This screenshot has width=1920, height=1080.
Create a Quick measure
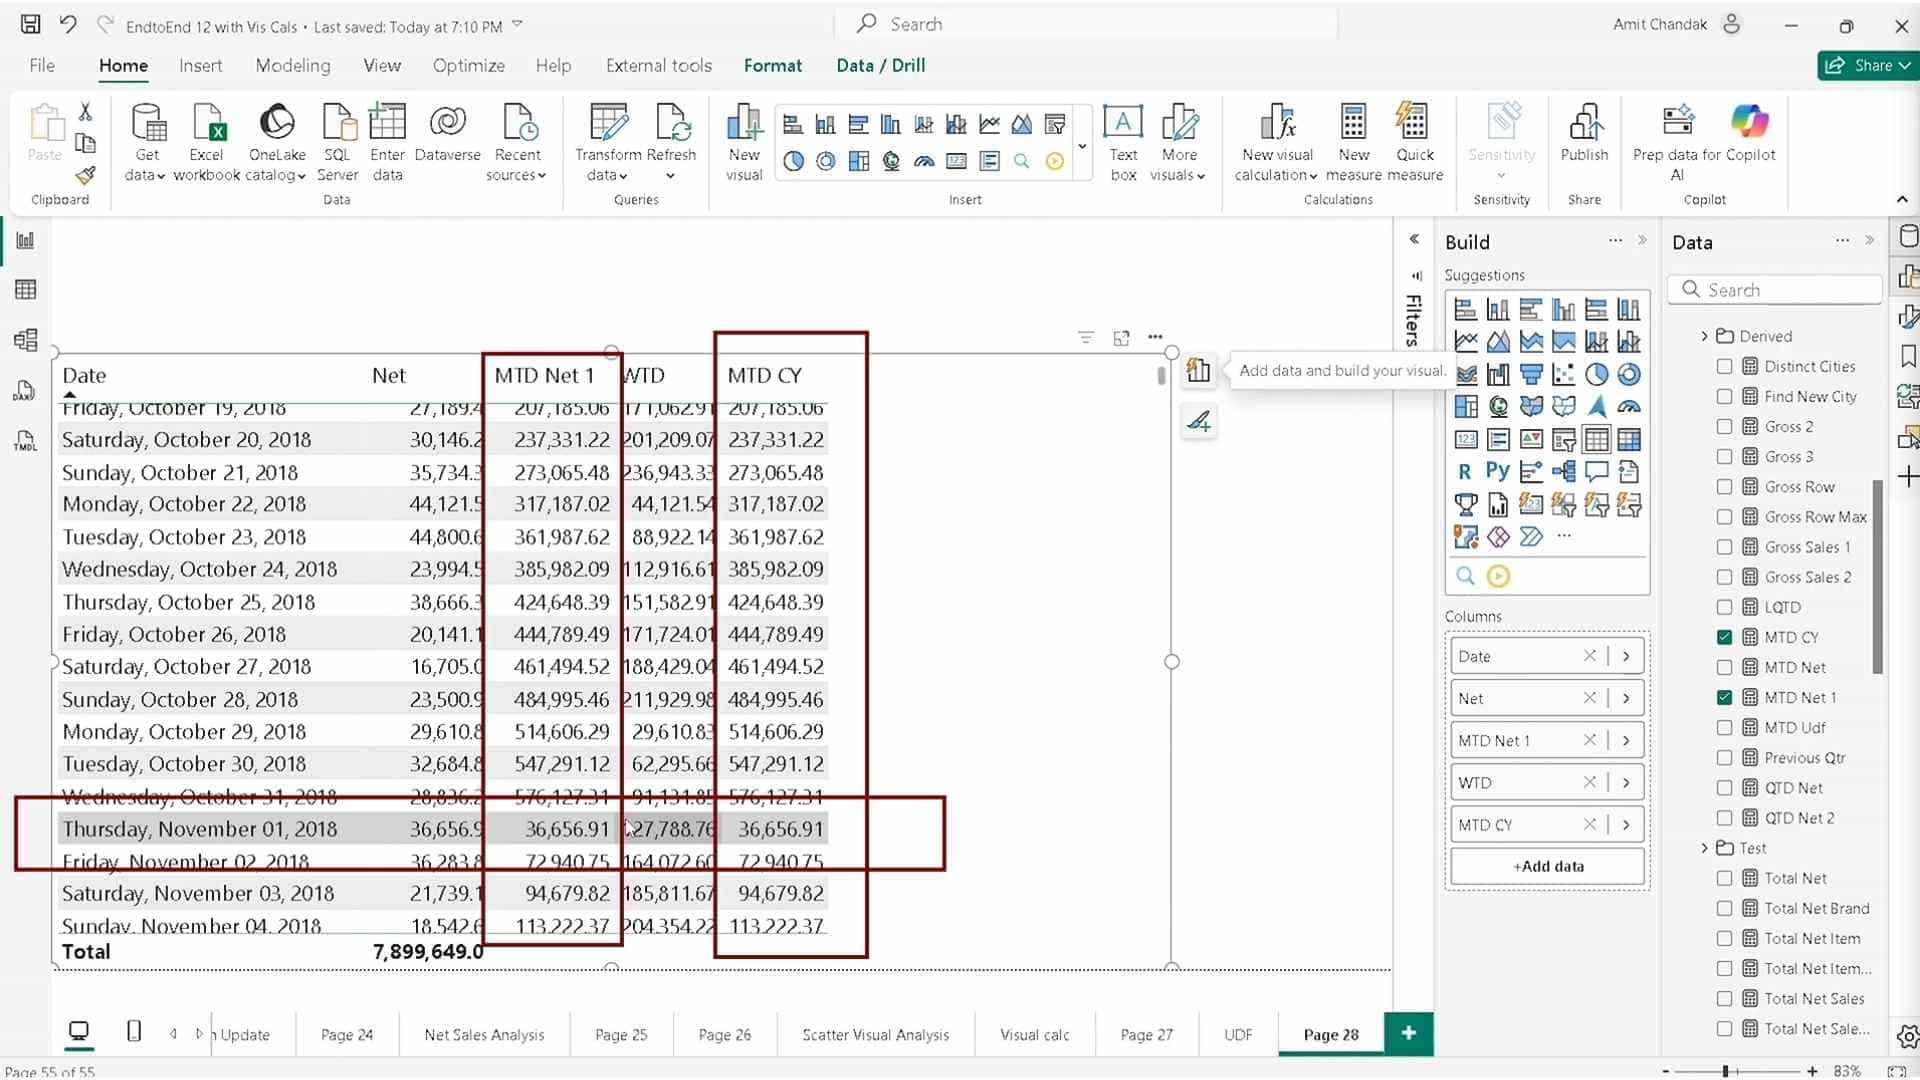1416,140
